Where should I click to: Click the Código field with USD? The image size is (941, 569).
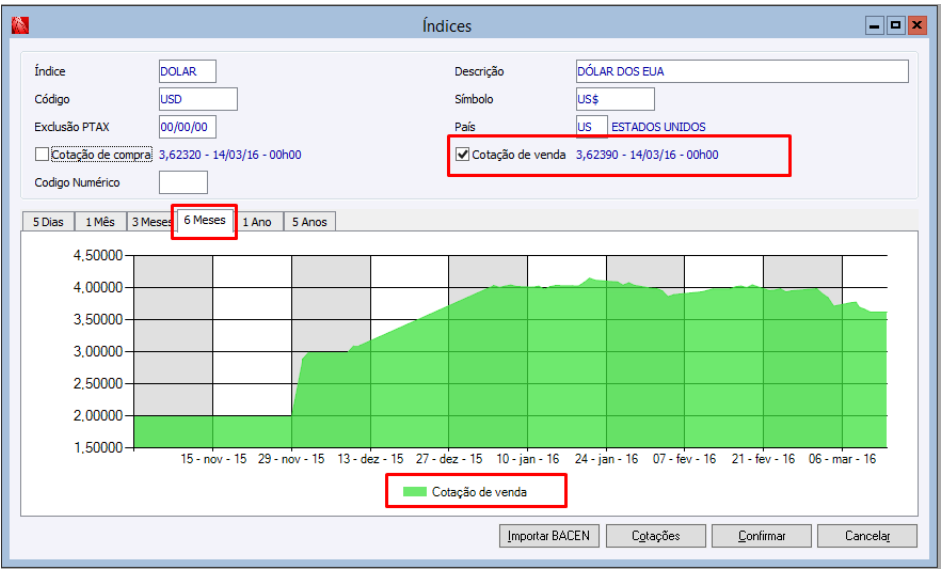tap(198, 99)
